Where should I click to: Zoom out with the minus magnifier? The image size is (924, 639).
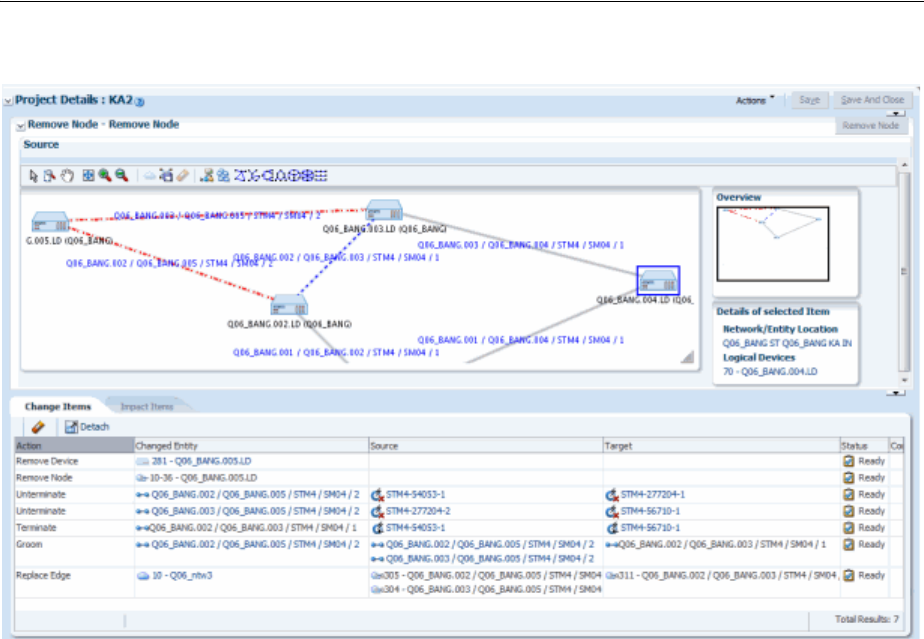tap(122, 176)
